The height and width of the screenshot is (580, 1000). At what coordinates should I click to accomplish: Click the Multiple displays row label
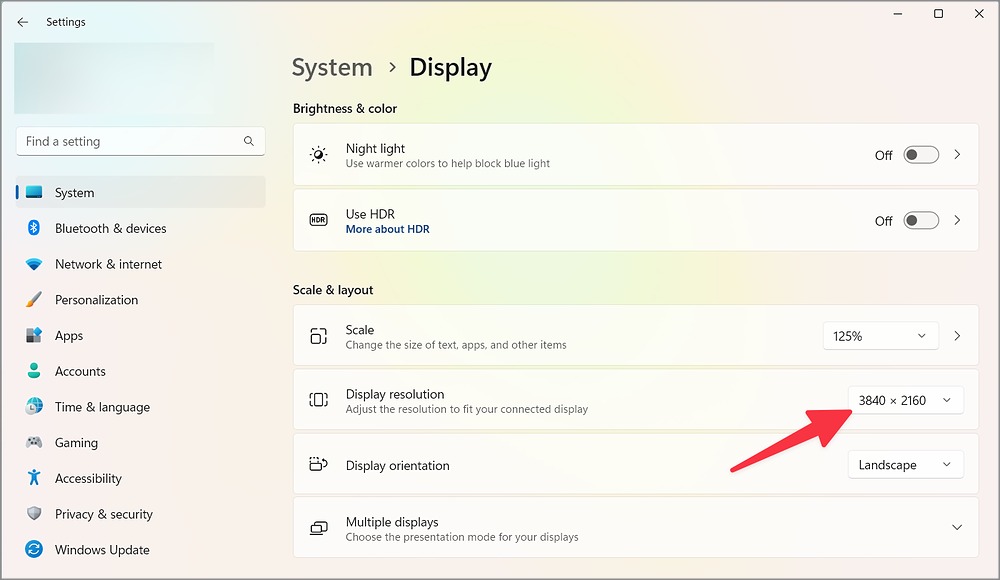click(392, 521)
